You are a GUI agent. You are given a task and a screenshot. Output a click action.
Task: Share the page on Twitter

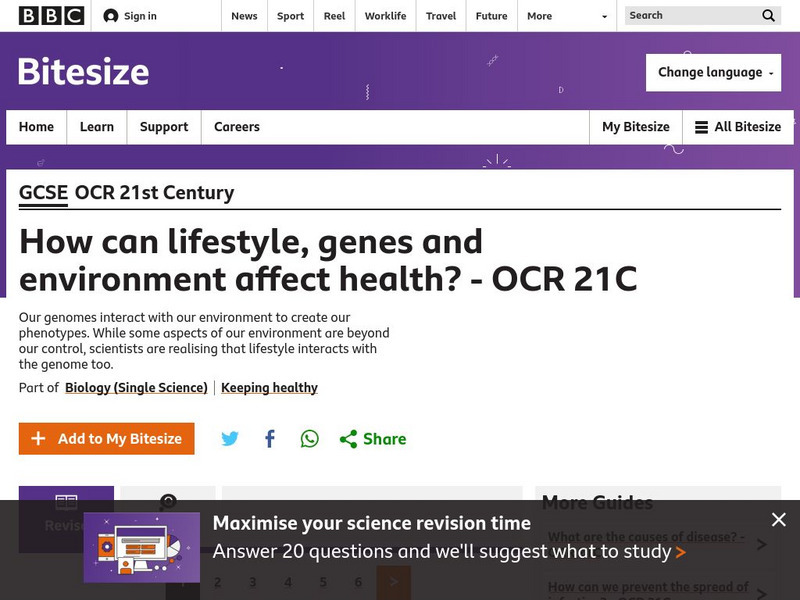tap(230, 439)
